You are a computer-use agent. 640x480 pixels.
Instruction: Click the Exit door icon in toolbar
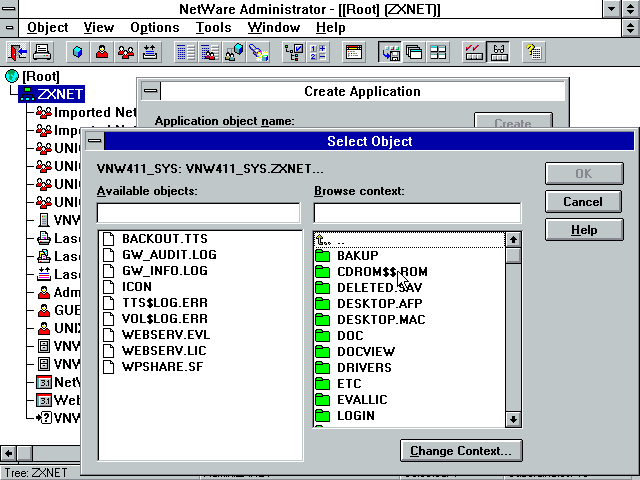pos(18,52)
